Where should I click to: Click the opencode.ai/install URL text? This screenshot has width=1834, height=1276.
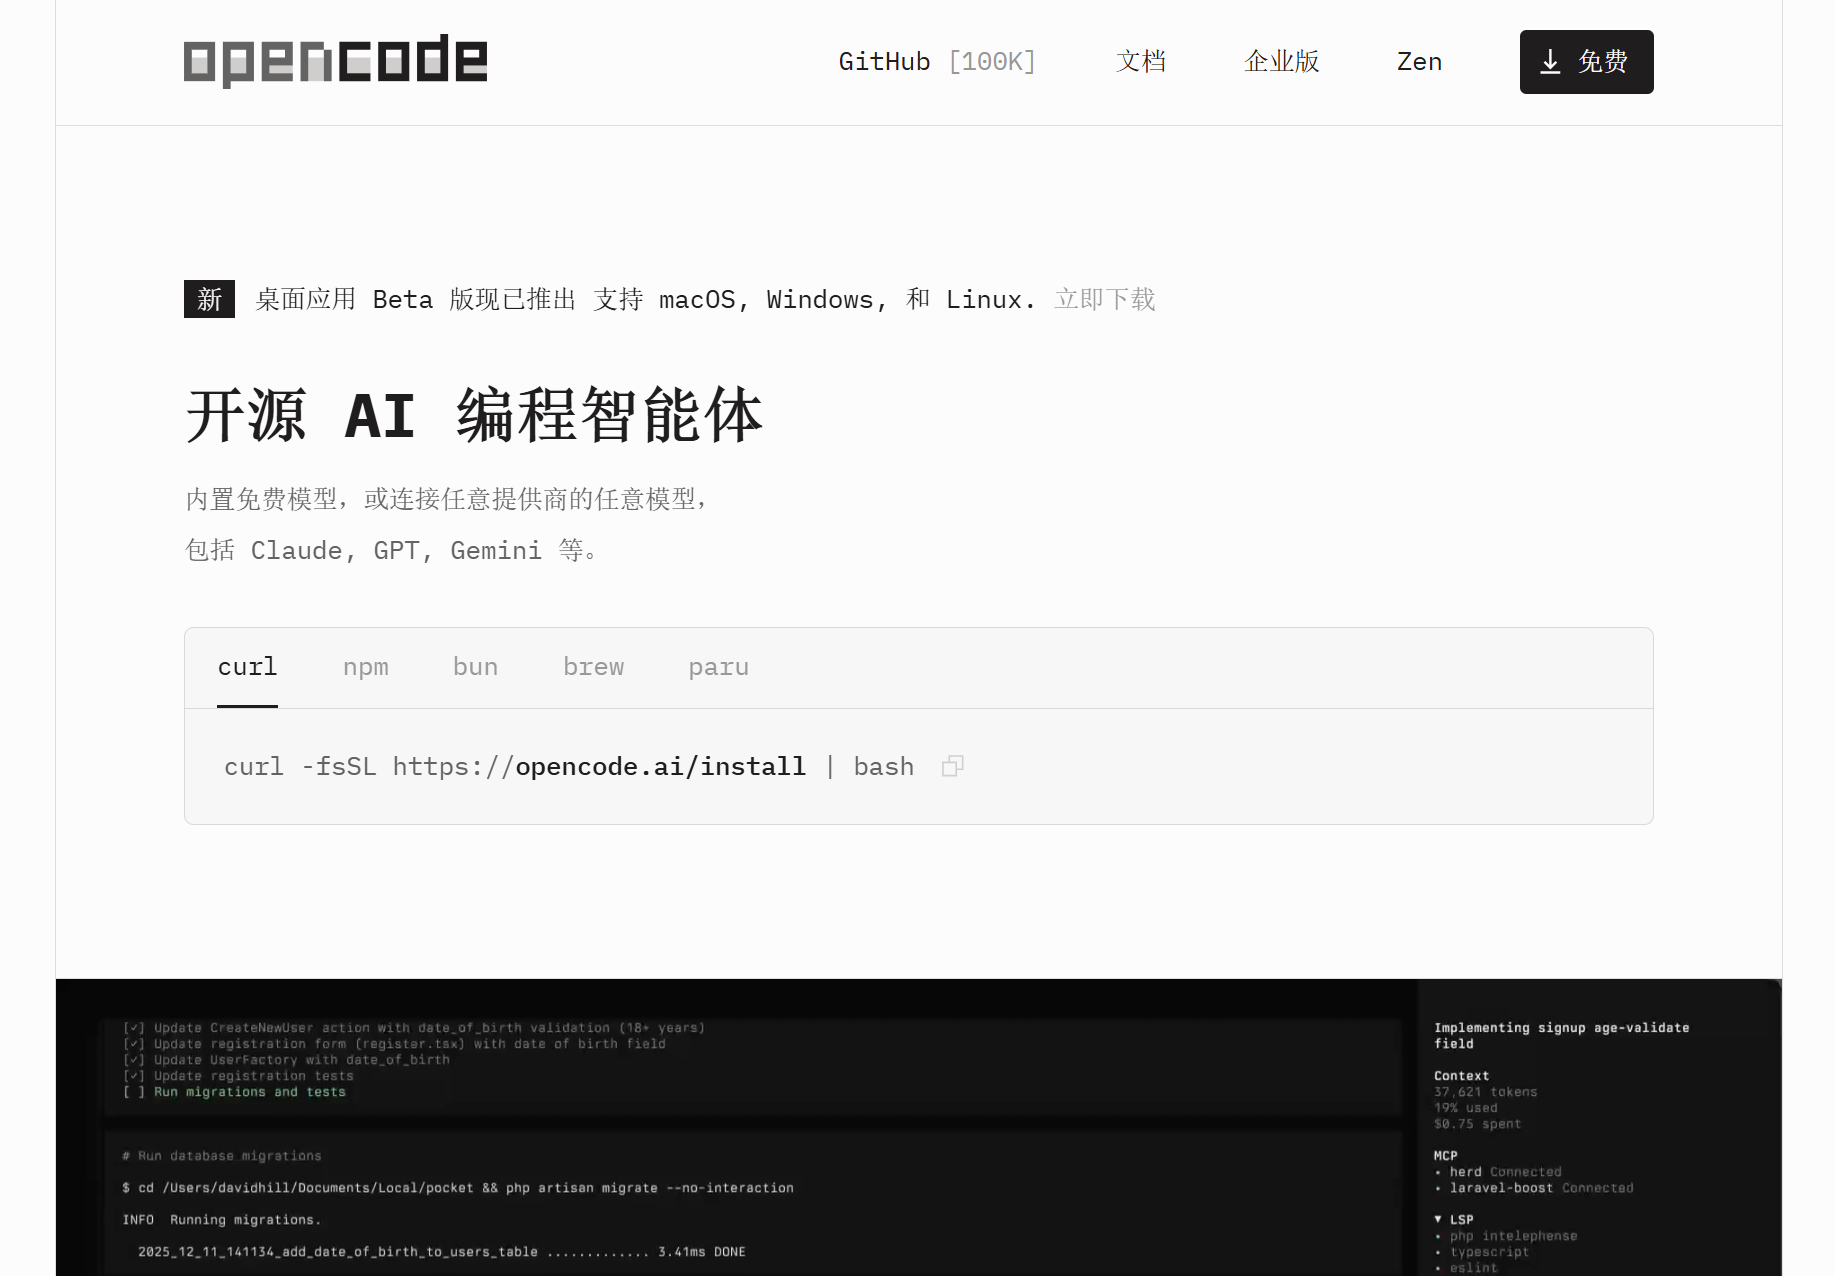pyautogui.click(x=661, y=765)
